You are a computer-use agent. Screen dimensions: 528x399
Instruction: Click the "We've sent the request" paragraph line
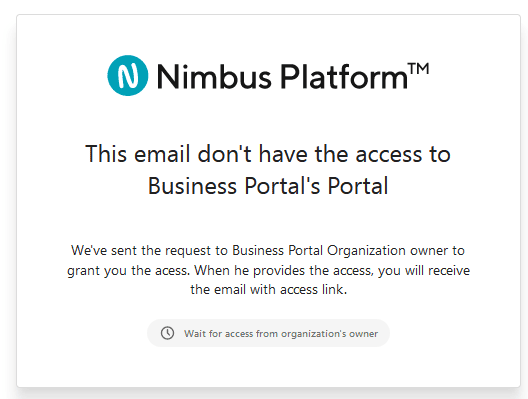pos(268,251)
